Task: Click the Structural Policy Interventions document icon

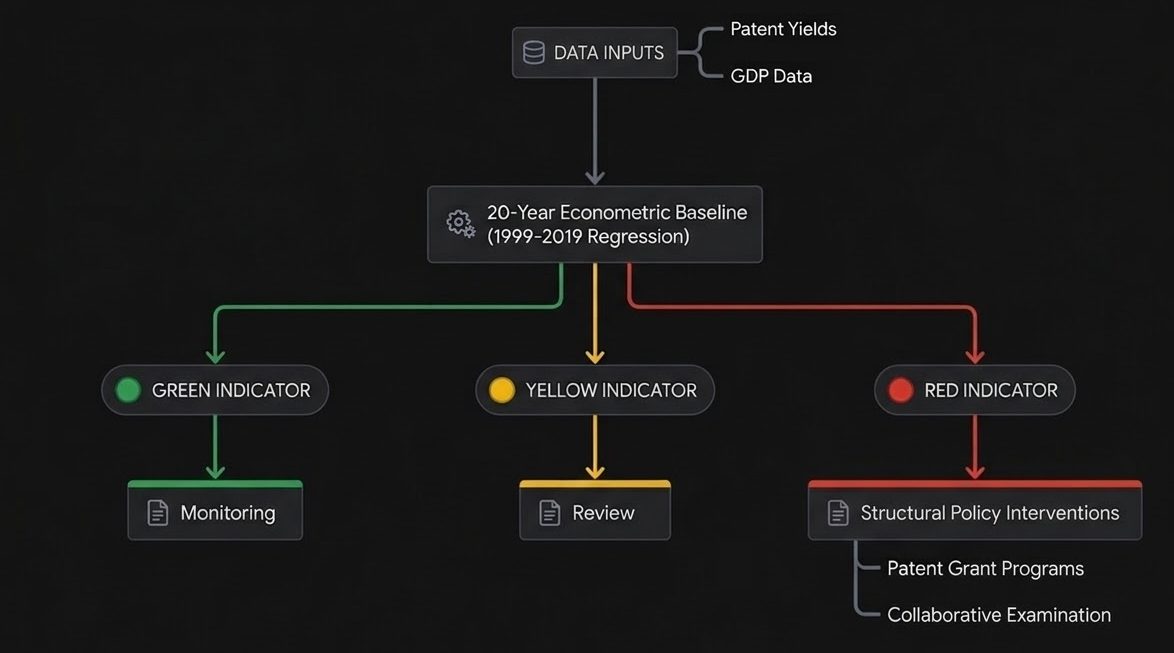Action: point(837,513)
